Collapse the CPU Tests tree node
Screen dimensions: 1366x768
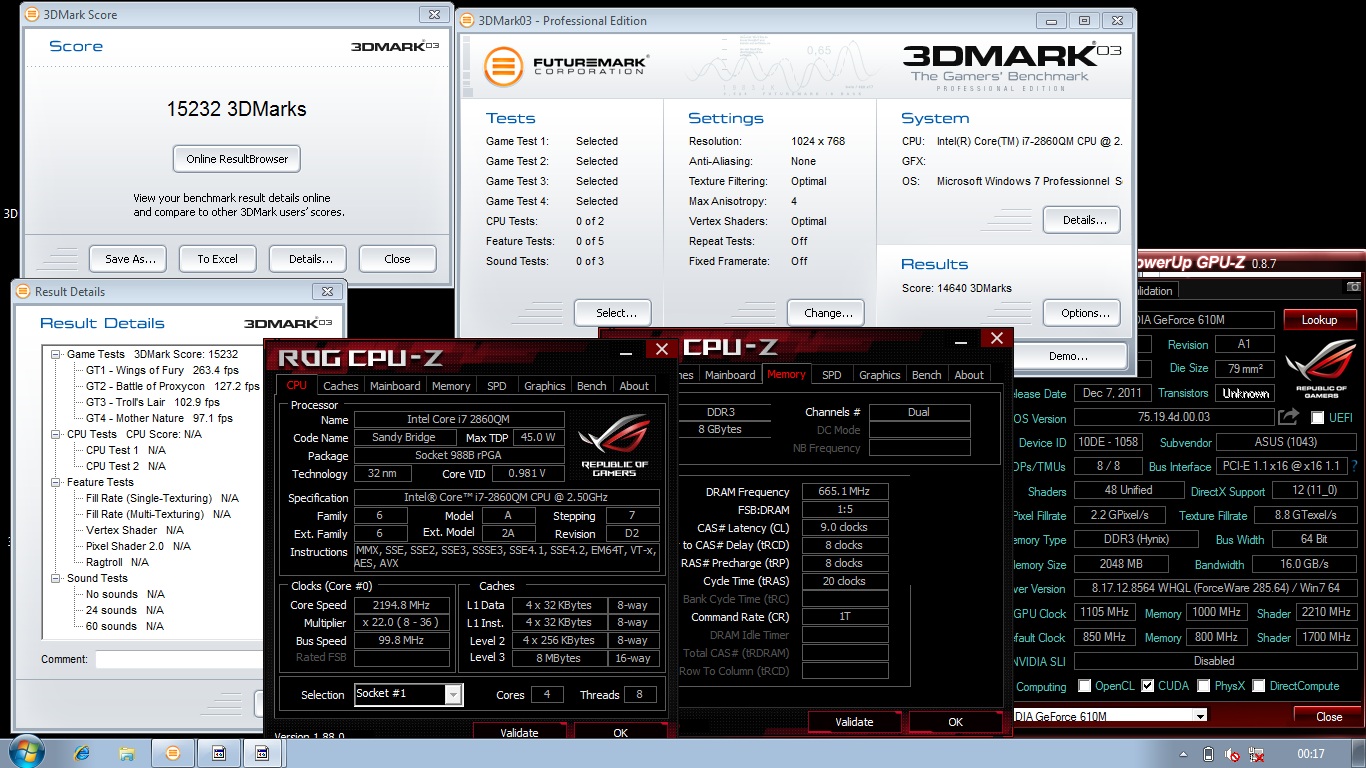click(x=56, y=434)
